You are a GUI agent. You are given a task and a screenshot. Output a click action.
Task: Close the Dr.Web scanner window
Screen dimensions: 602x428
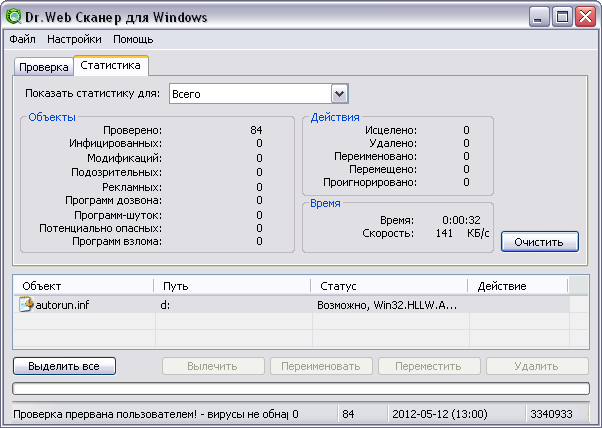tap(585, 17)
